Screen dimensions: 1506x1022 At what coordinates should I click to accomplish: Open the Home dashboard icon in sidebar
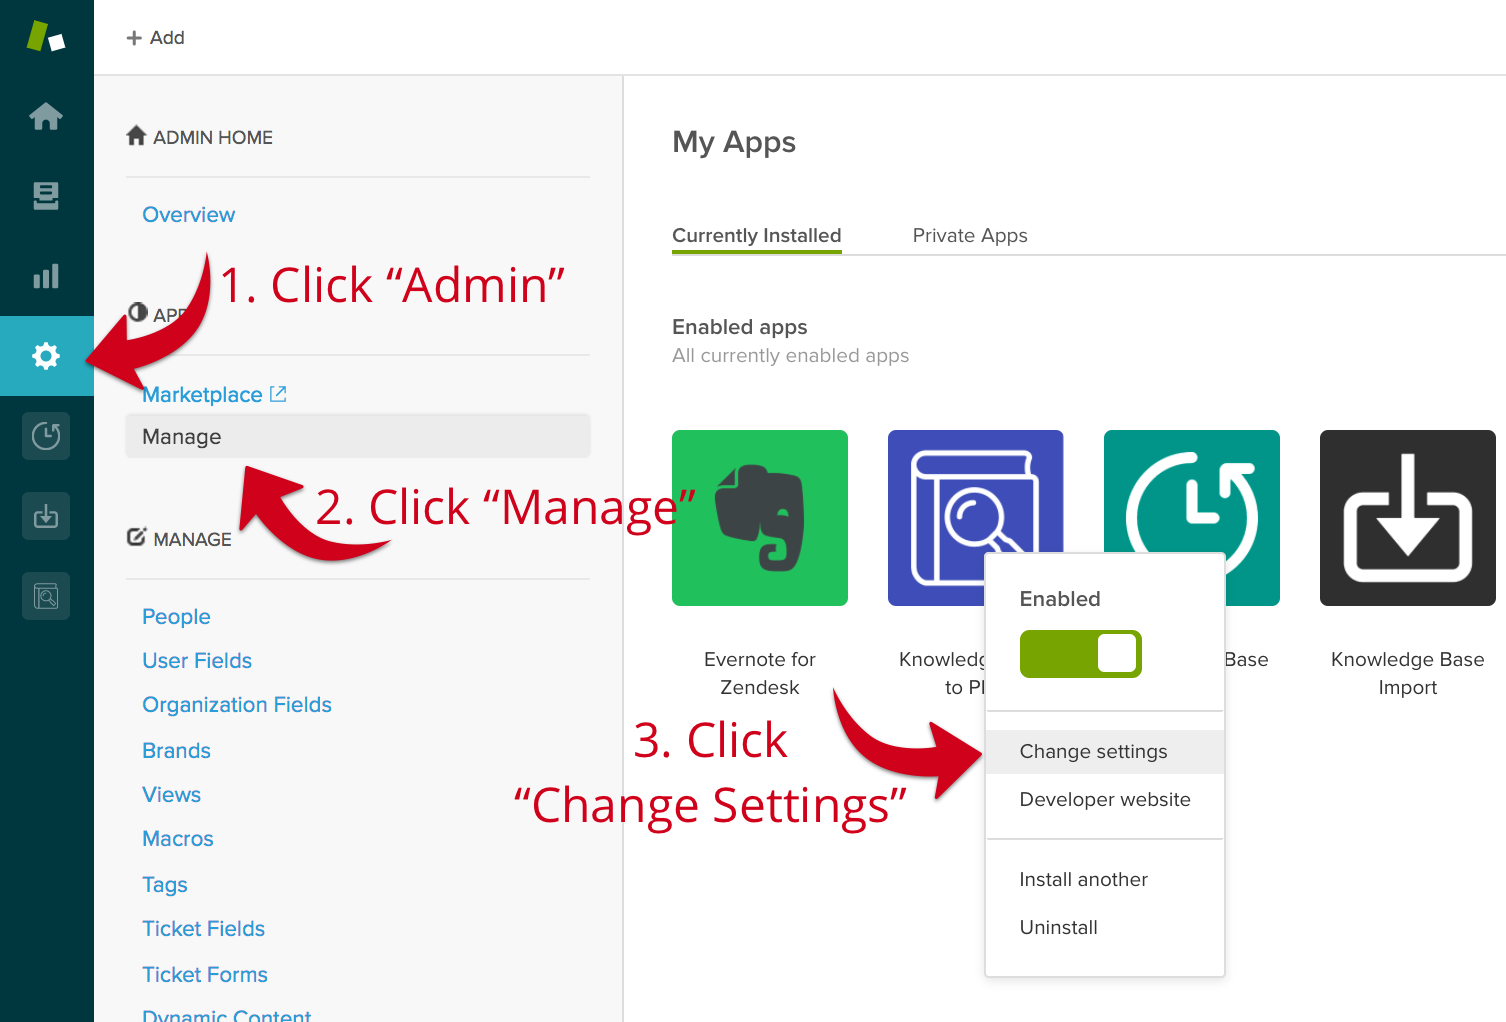click(46, 117)
